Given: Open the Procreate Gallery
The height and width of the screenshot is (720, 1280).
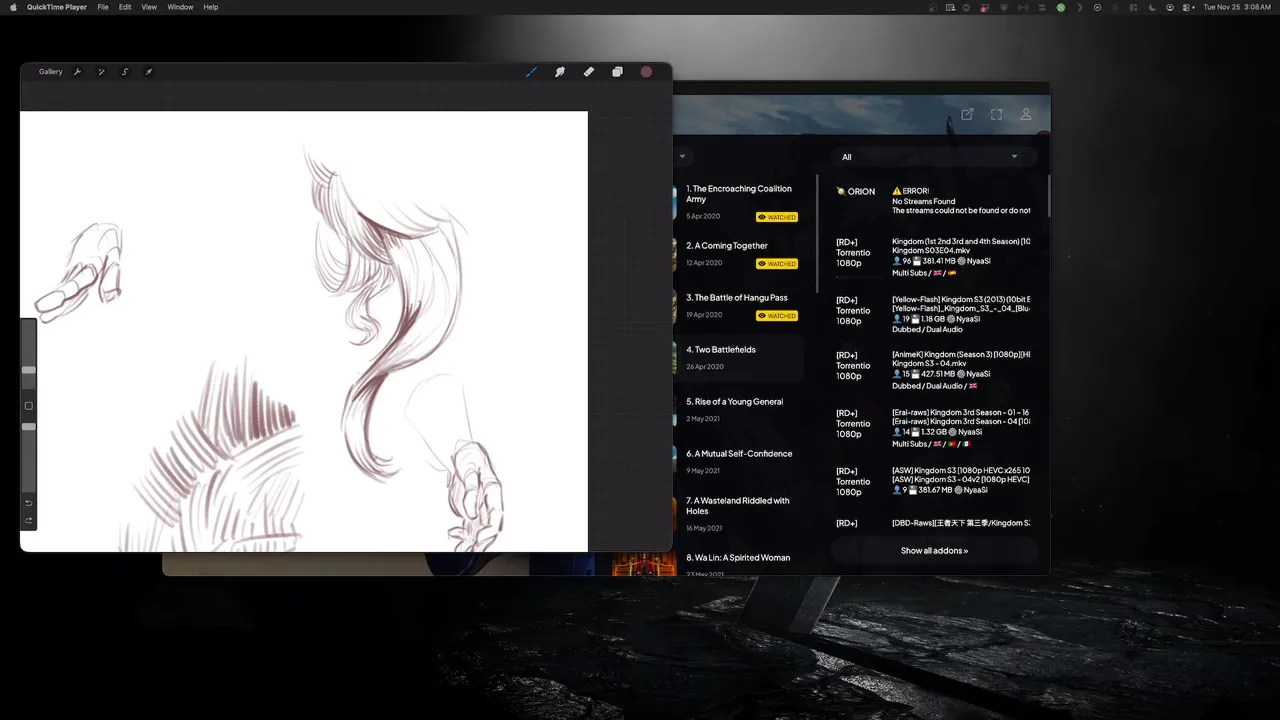Looking at the screenshot, I should pyautogui.click(x=51, y=72).
